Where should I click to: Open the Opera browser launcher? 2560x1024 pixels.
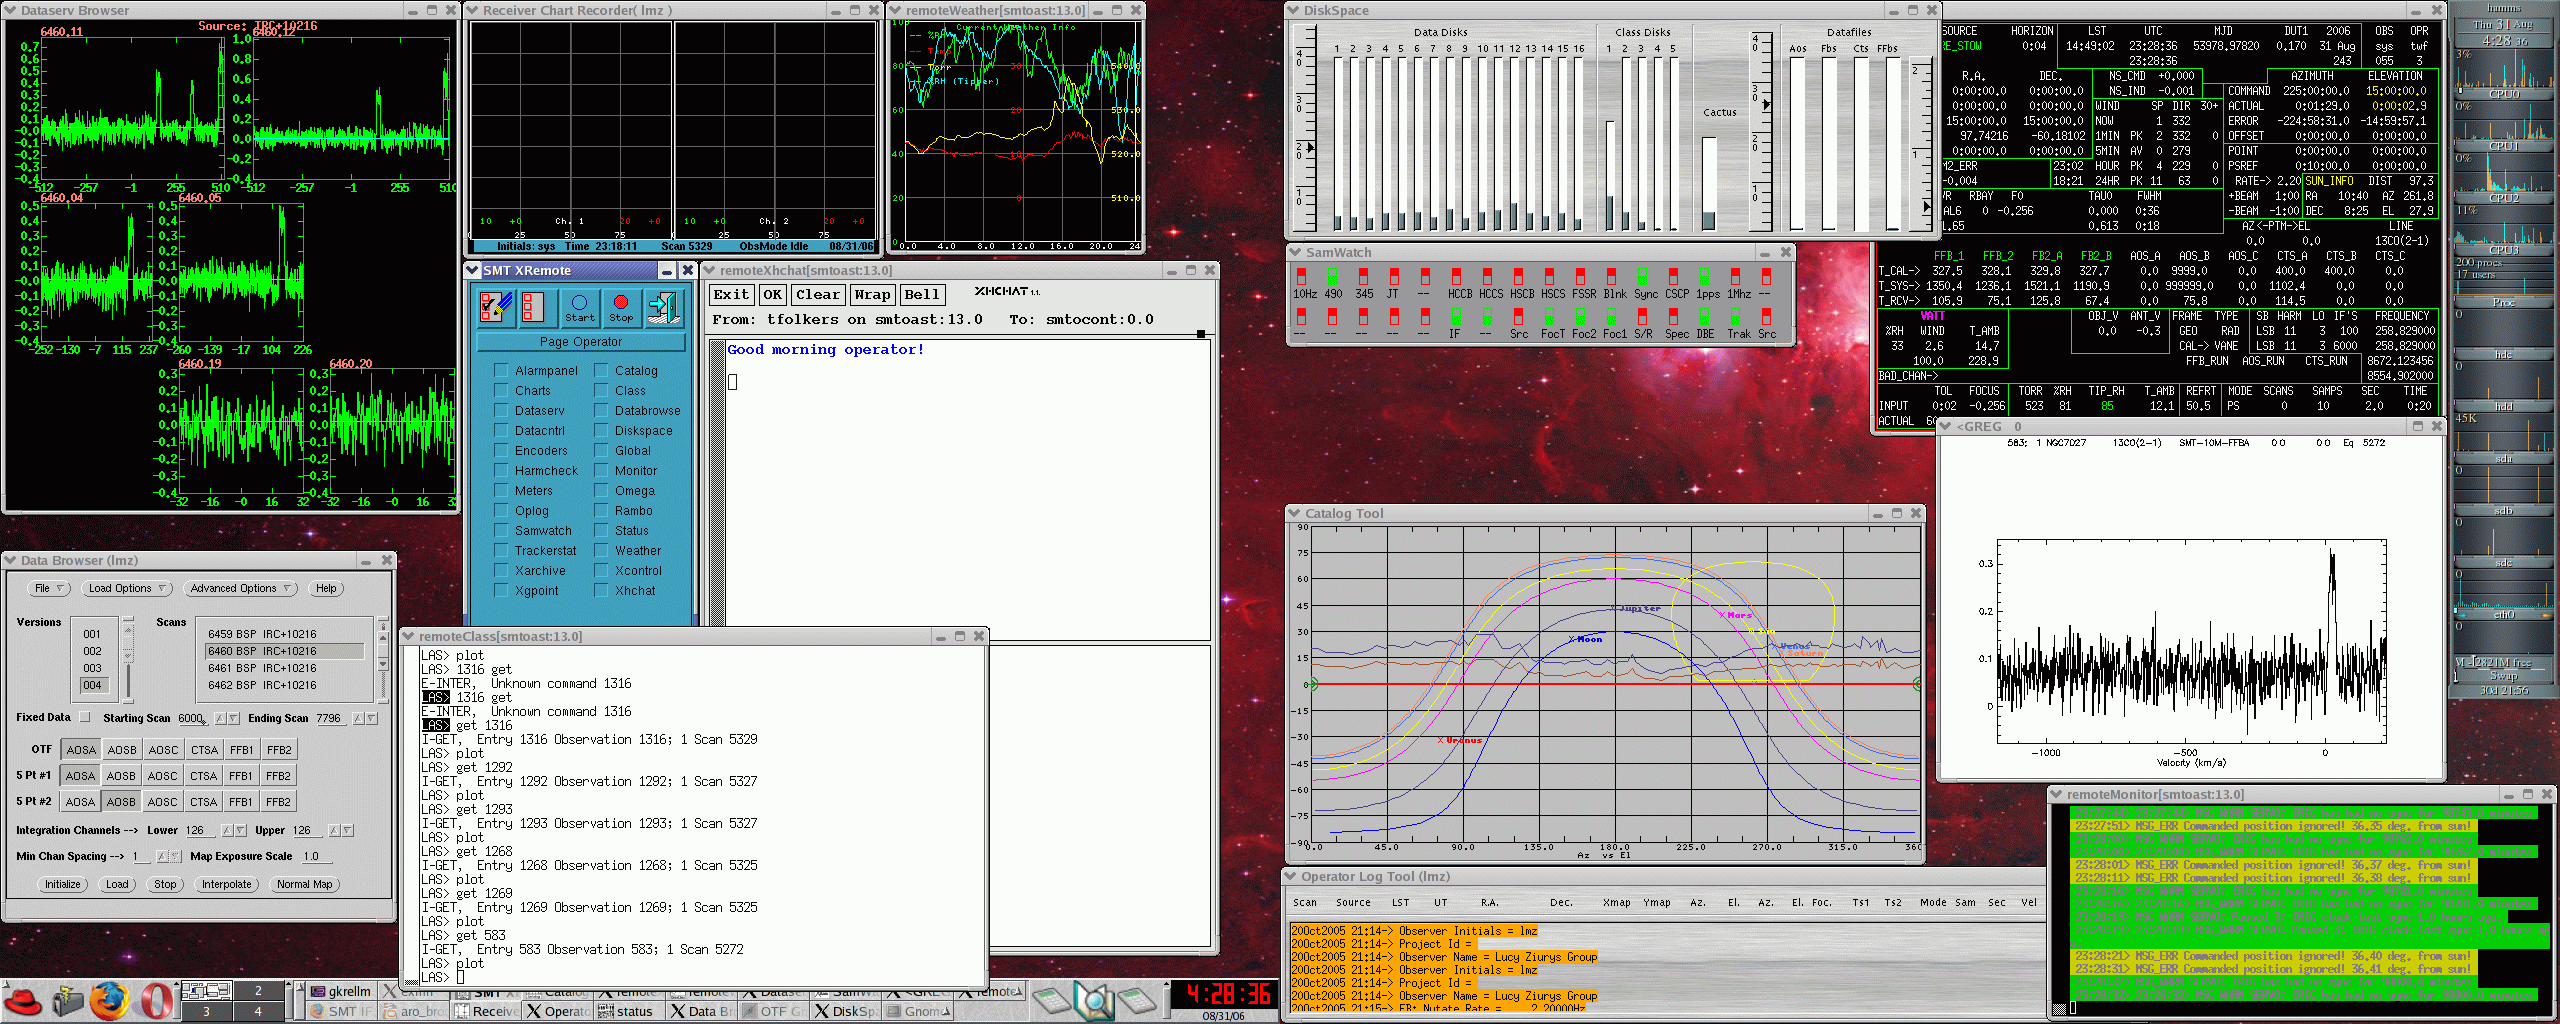click(x=156, y=1001)
